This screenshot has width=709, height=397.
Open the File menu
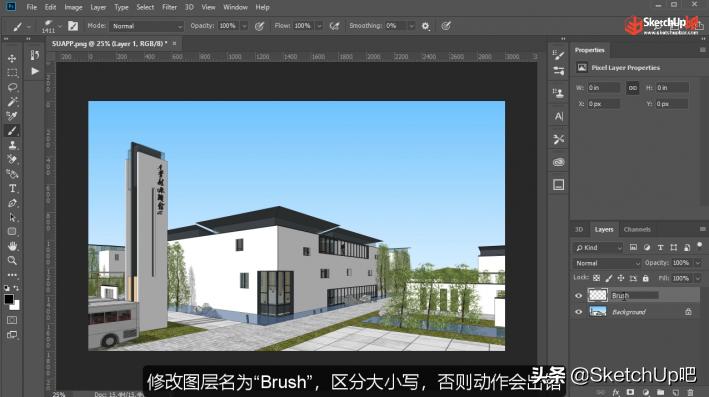32,7
